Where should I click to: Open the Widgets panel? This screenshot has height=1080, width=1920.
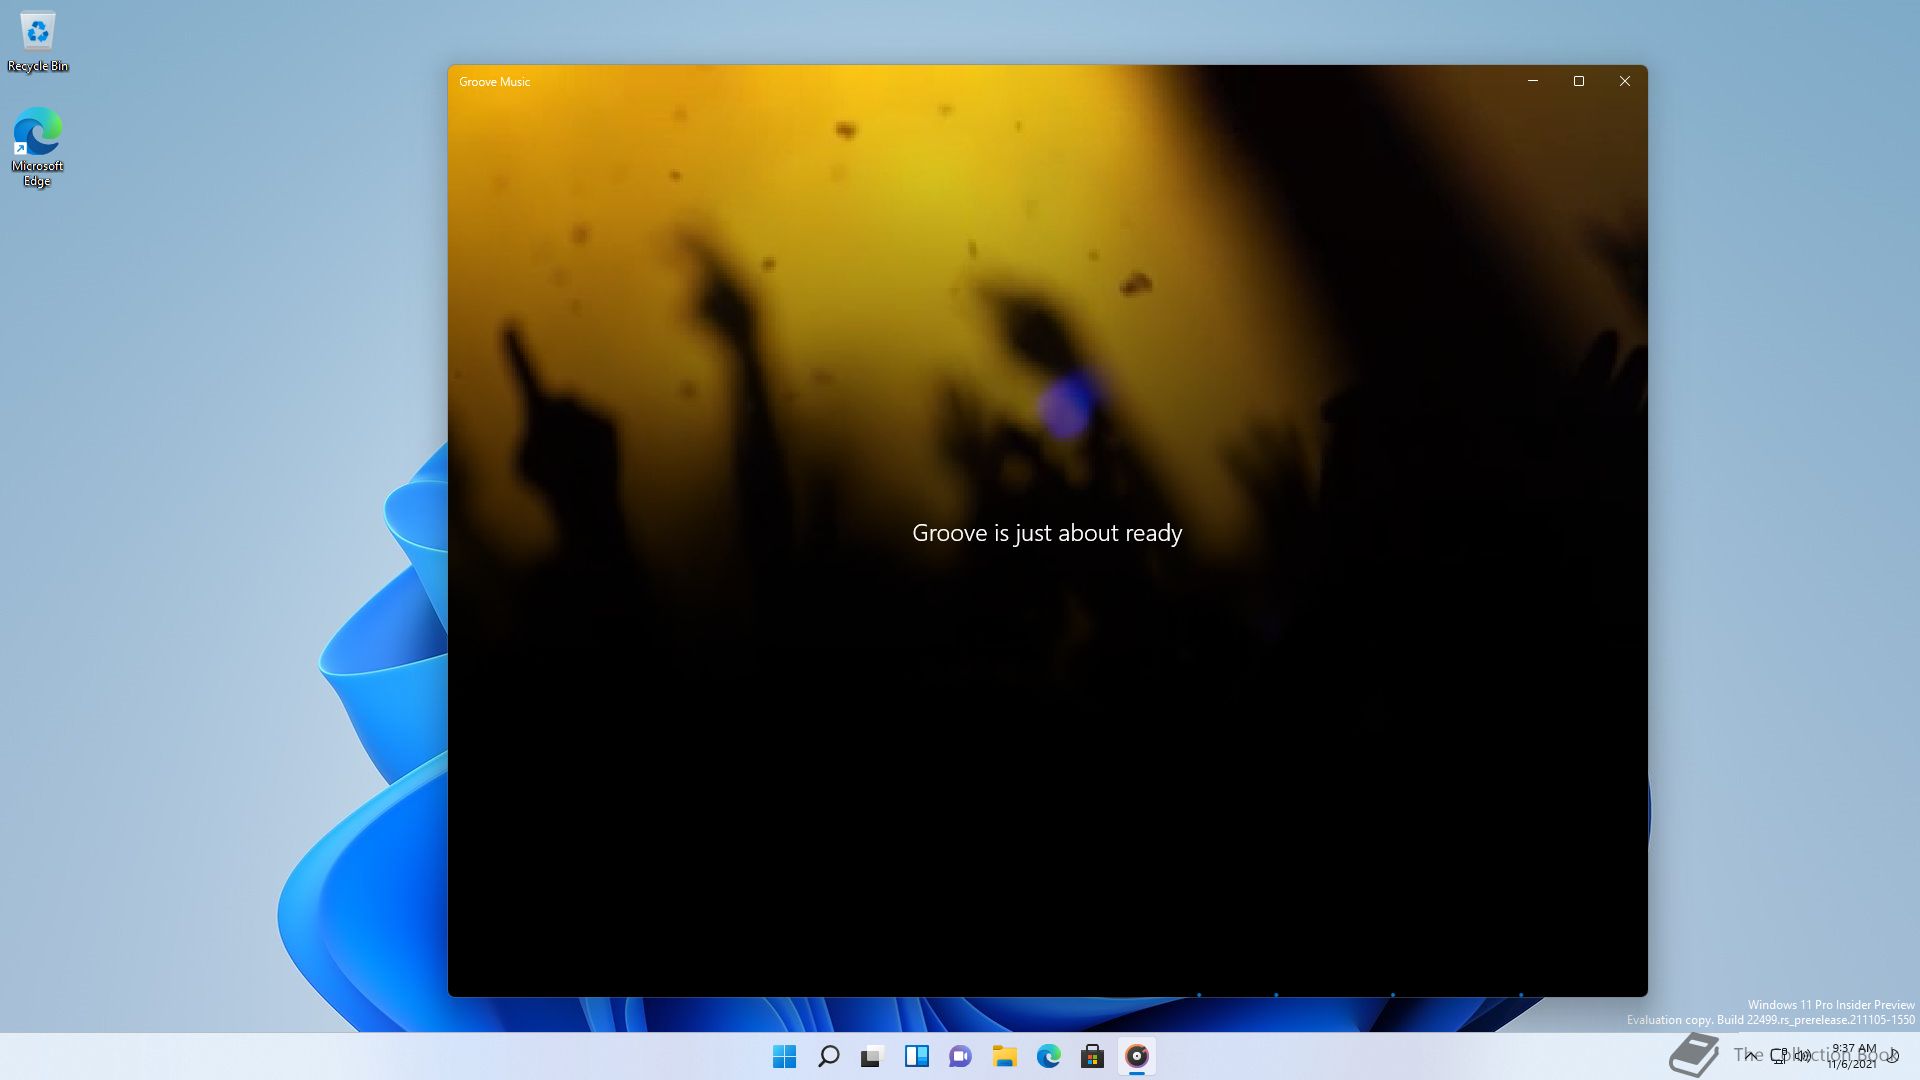pyautogui.click(x=916, y=1056)
